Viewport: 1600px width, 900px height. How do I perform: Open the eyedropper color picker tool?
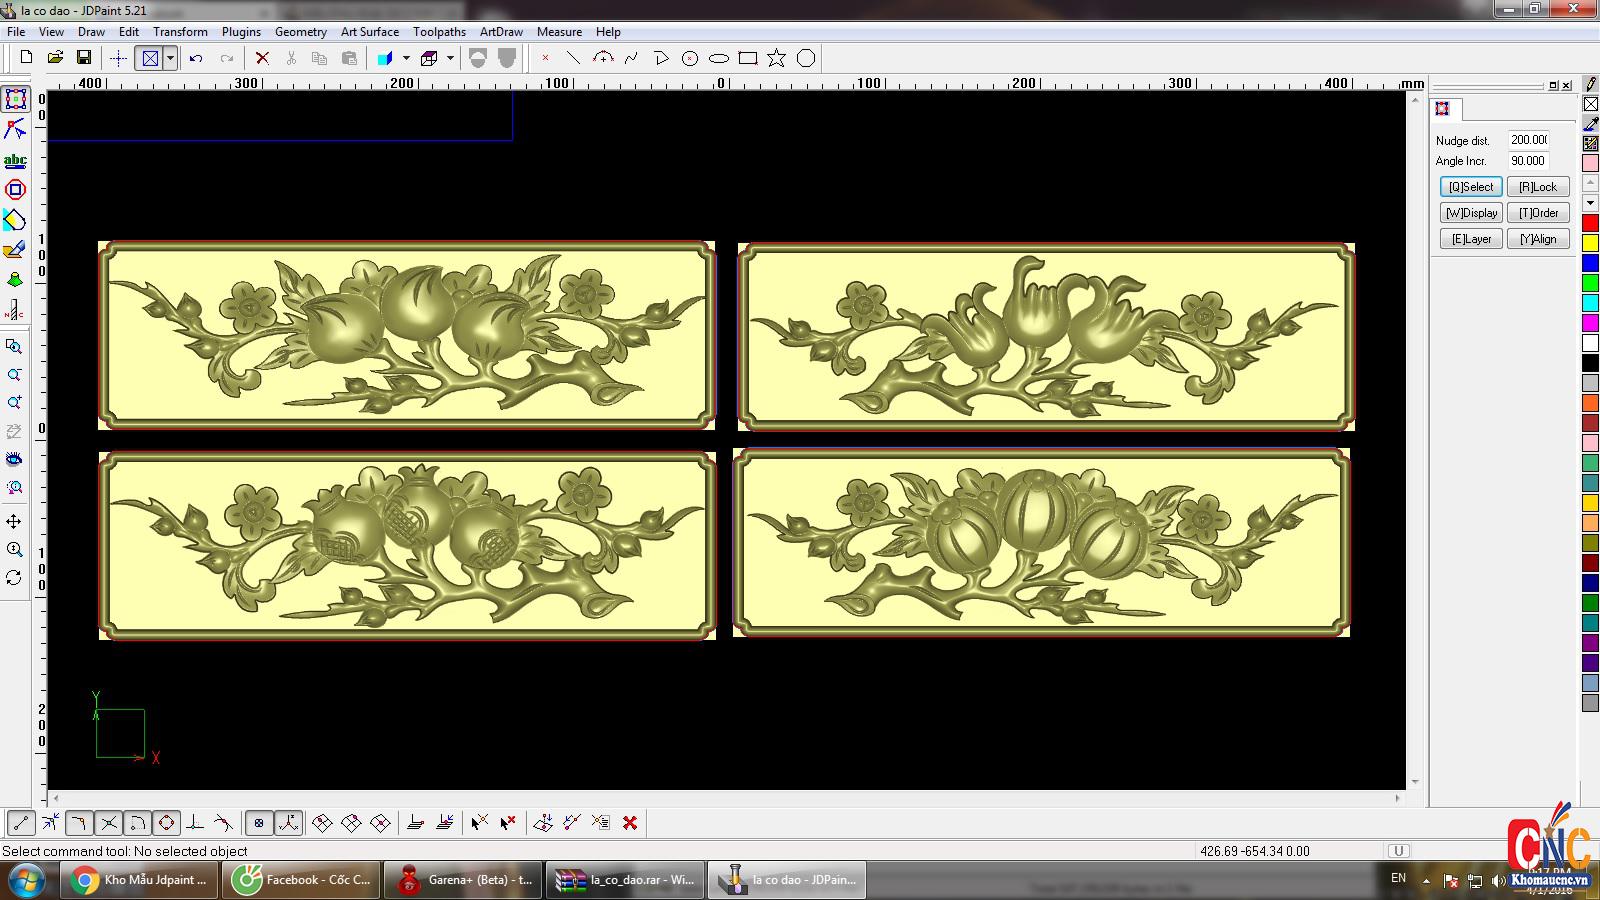tap(1590, 124)
